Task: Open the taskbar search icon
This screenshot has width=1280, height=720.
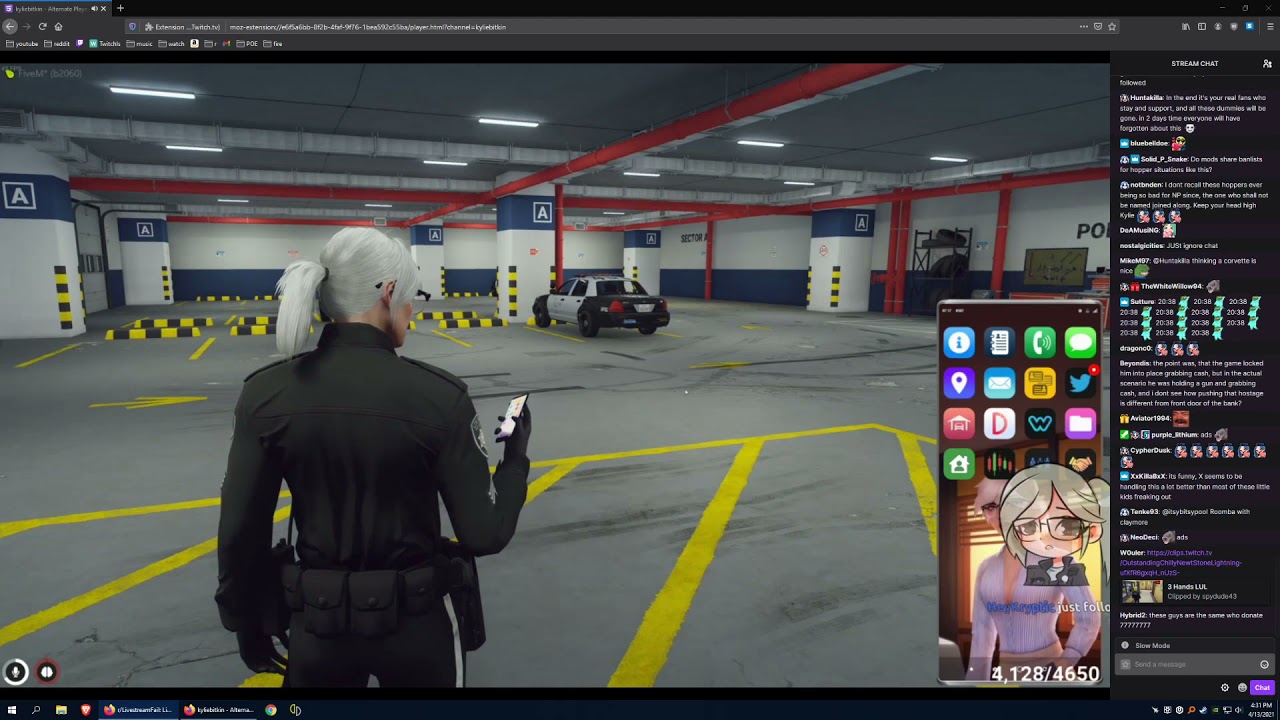Action: pyautogui.click(x=36, y=710)
